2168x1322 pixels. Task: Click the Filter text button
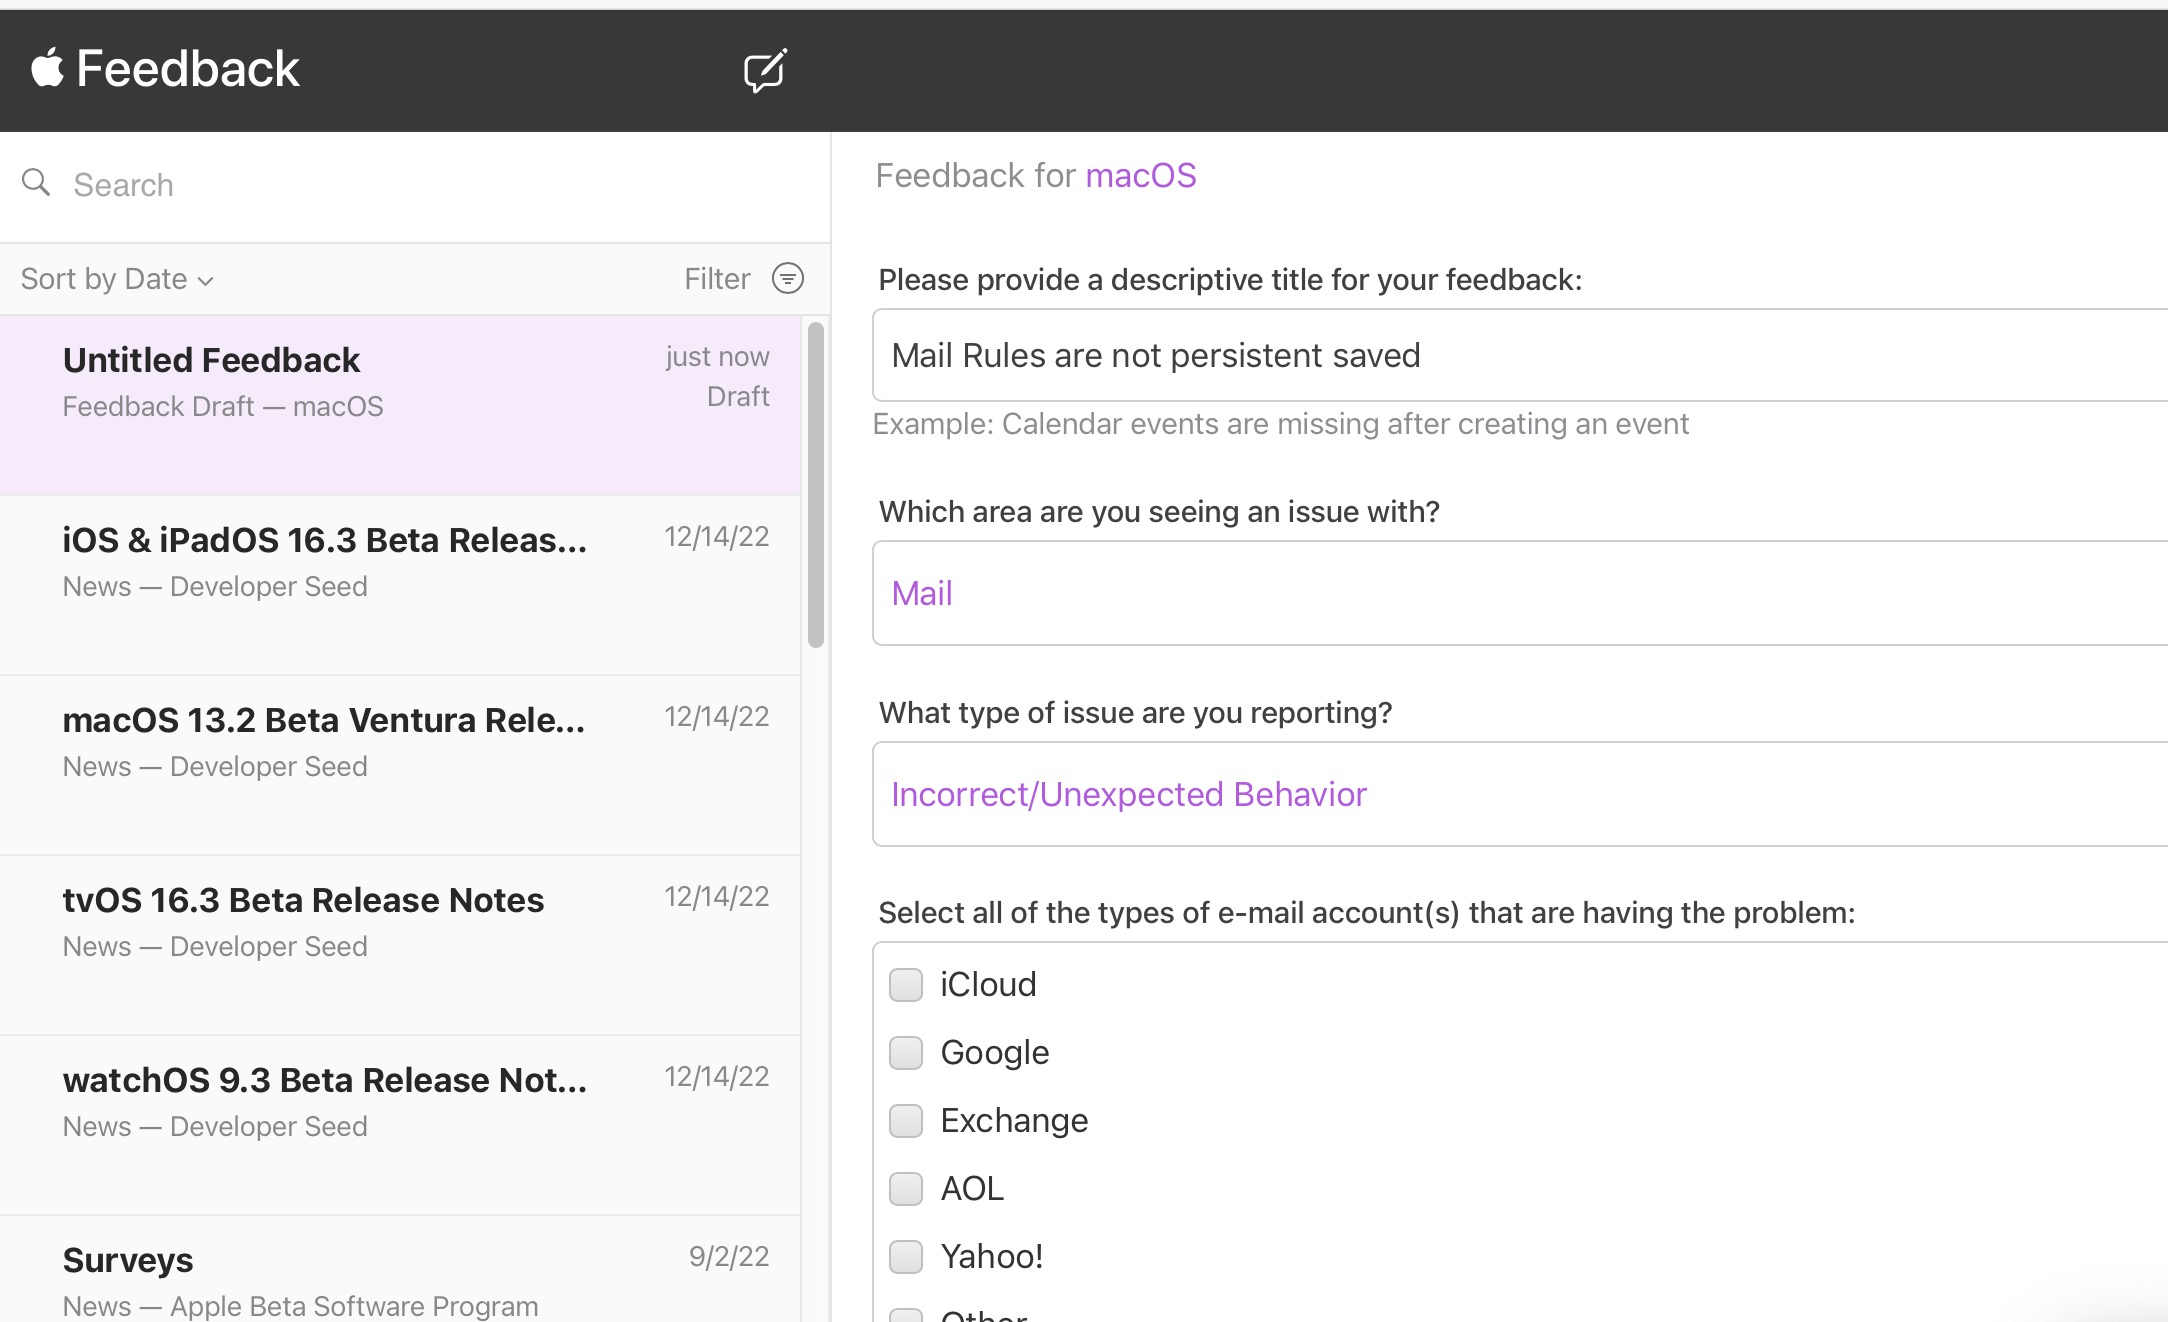click(717, 279)
